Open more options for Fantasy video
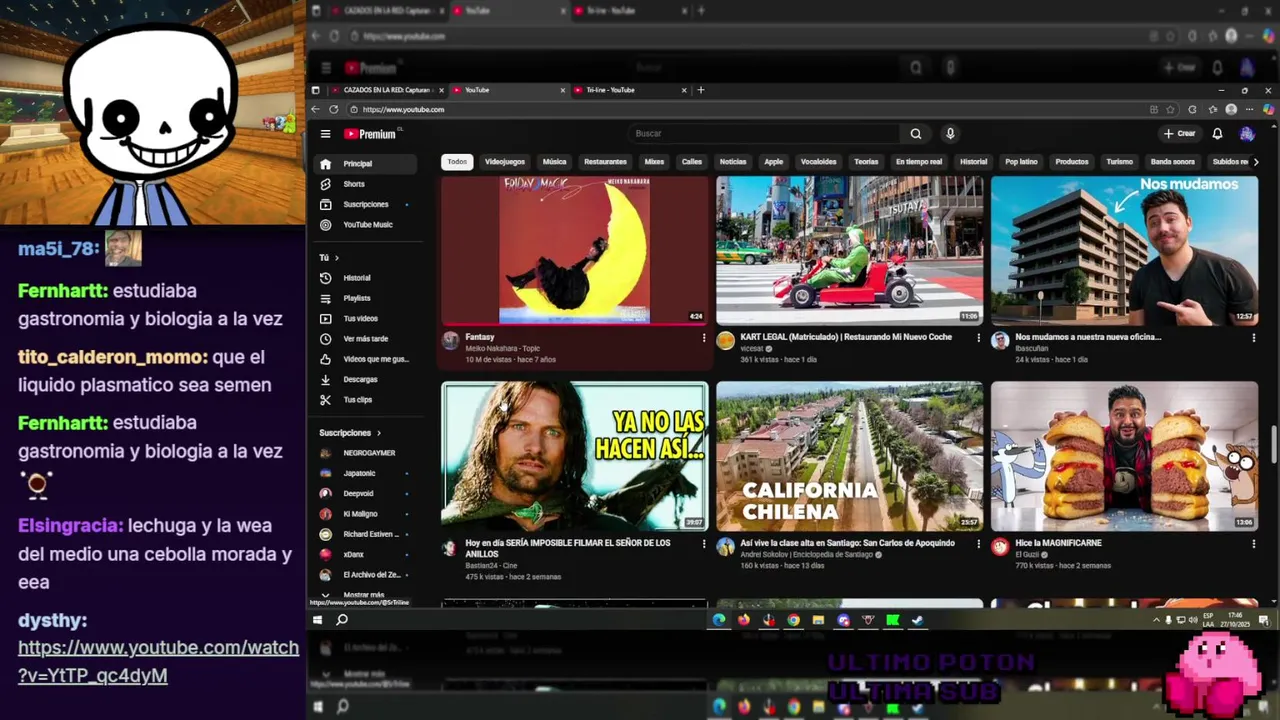The width and height of the screenshot is (1280, 720). click(704, 338)
